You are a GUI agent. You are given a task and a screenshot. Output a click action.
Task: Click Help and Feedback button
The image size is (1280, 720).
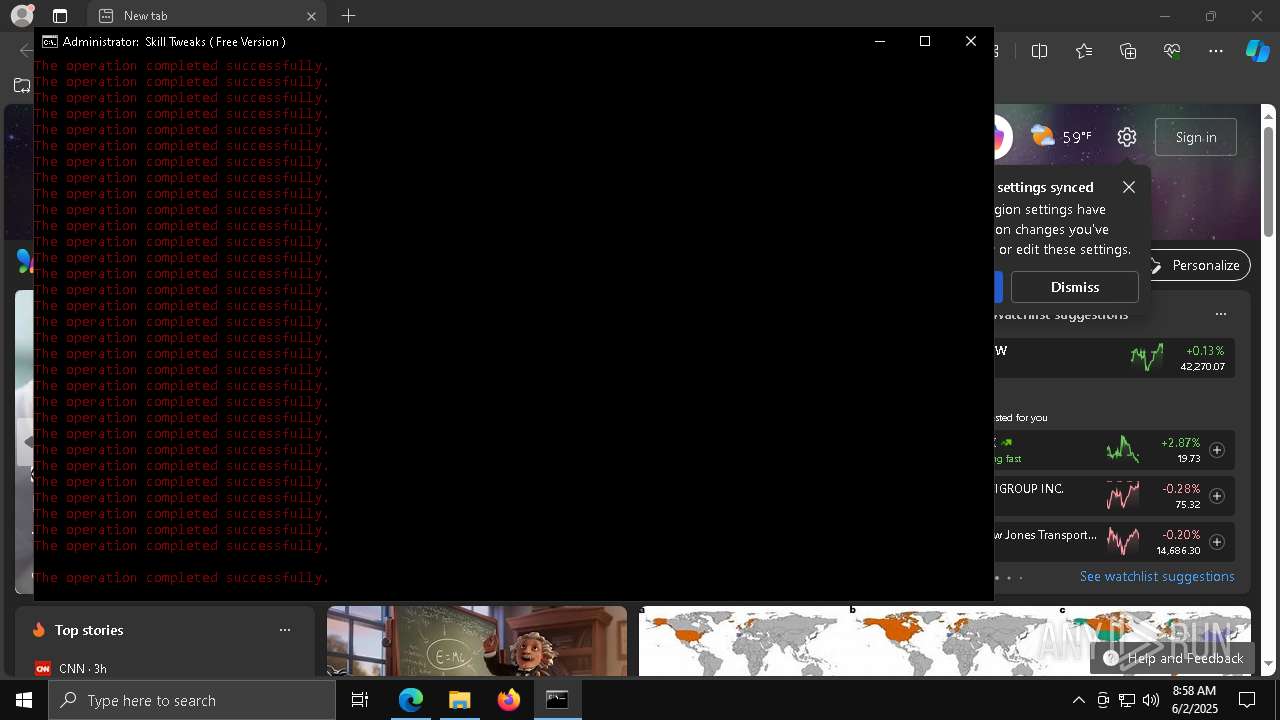click(1173, 658)
